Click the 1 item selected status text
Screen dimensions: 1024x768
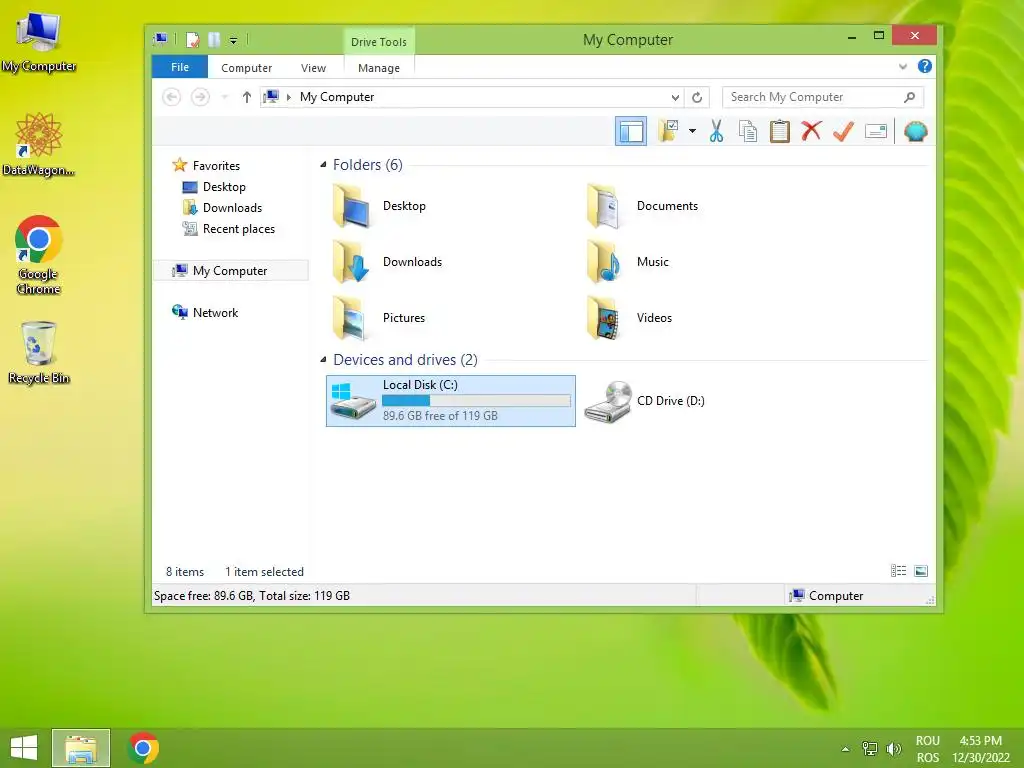pos(264,571)
